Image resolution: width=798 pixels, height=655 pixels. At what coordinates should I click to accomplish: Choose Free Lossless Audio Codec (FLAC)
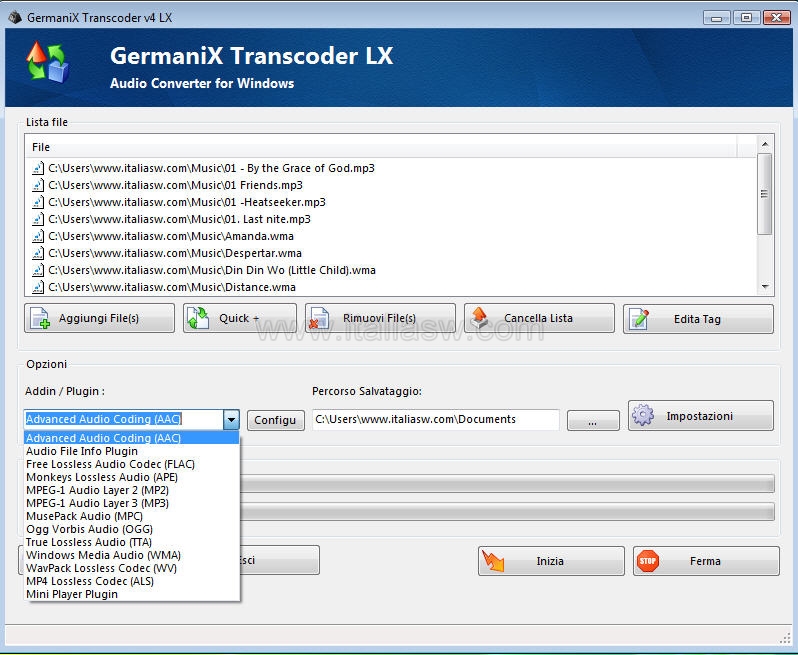tap(131, 464)
